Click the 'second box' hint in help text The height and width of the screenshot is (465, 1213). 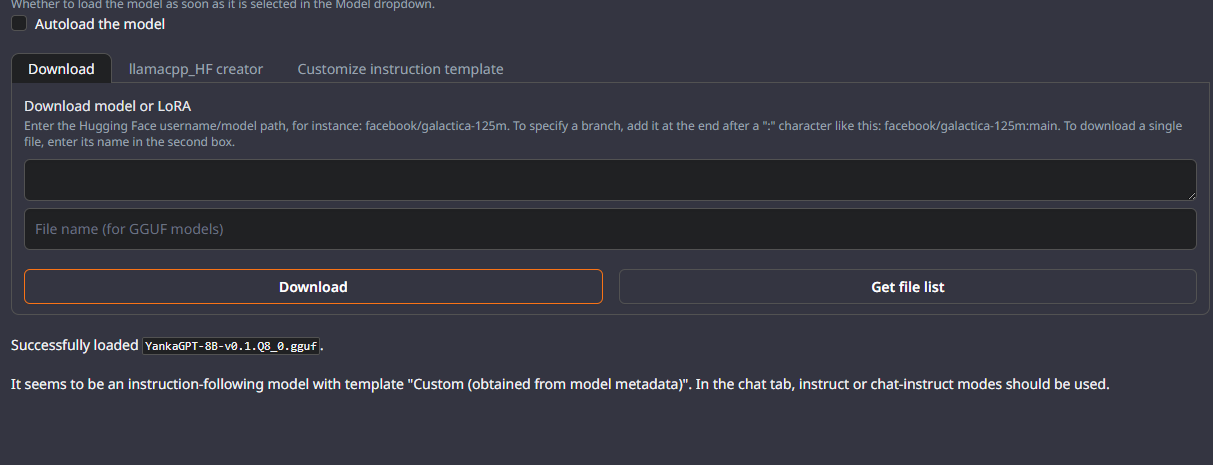pyautogui.click(x=201, y=142)
